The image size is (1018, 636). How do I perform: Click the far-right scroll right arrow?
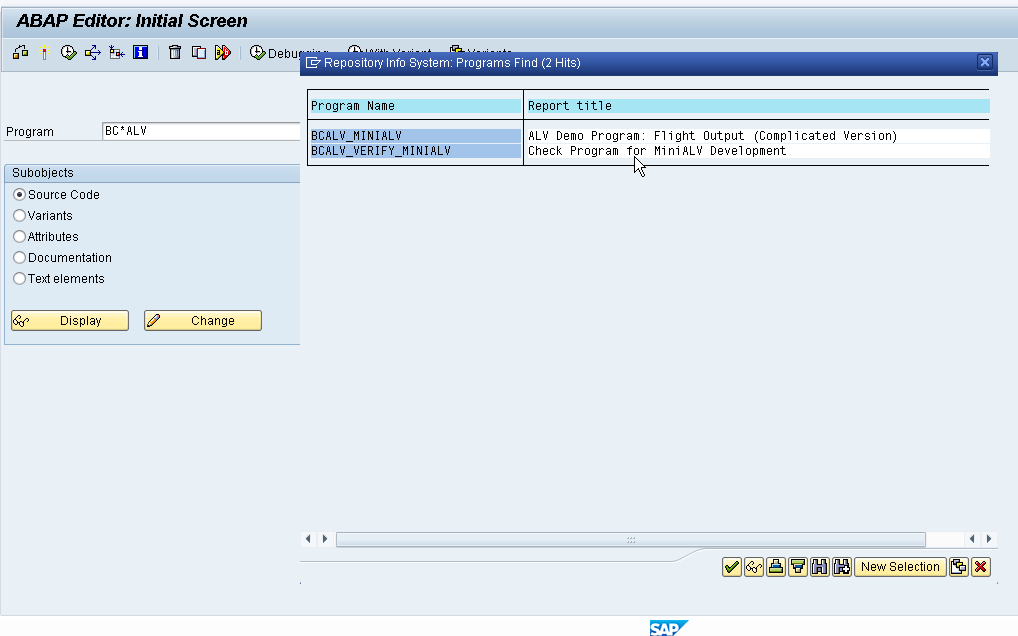[989, 539]
